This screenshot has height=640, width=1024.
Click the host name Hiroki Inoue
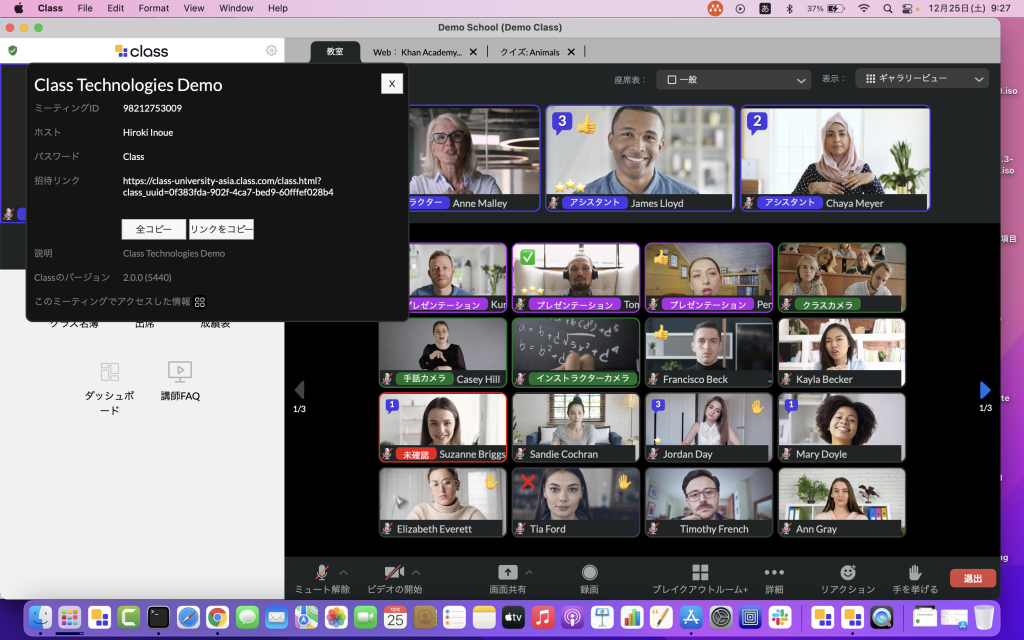point(148,133)
